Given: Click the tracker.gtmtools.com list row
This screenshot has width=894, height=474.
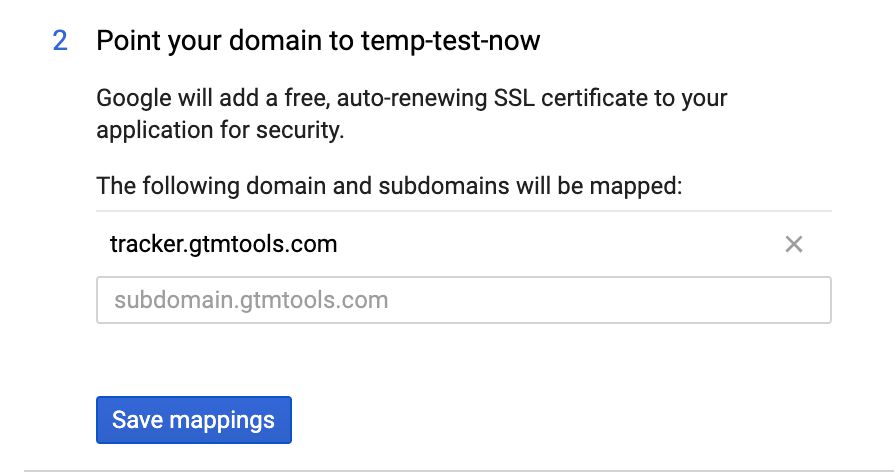Looking at the screenshot, I should pyautogui.click(x=464, y=244).
